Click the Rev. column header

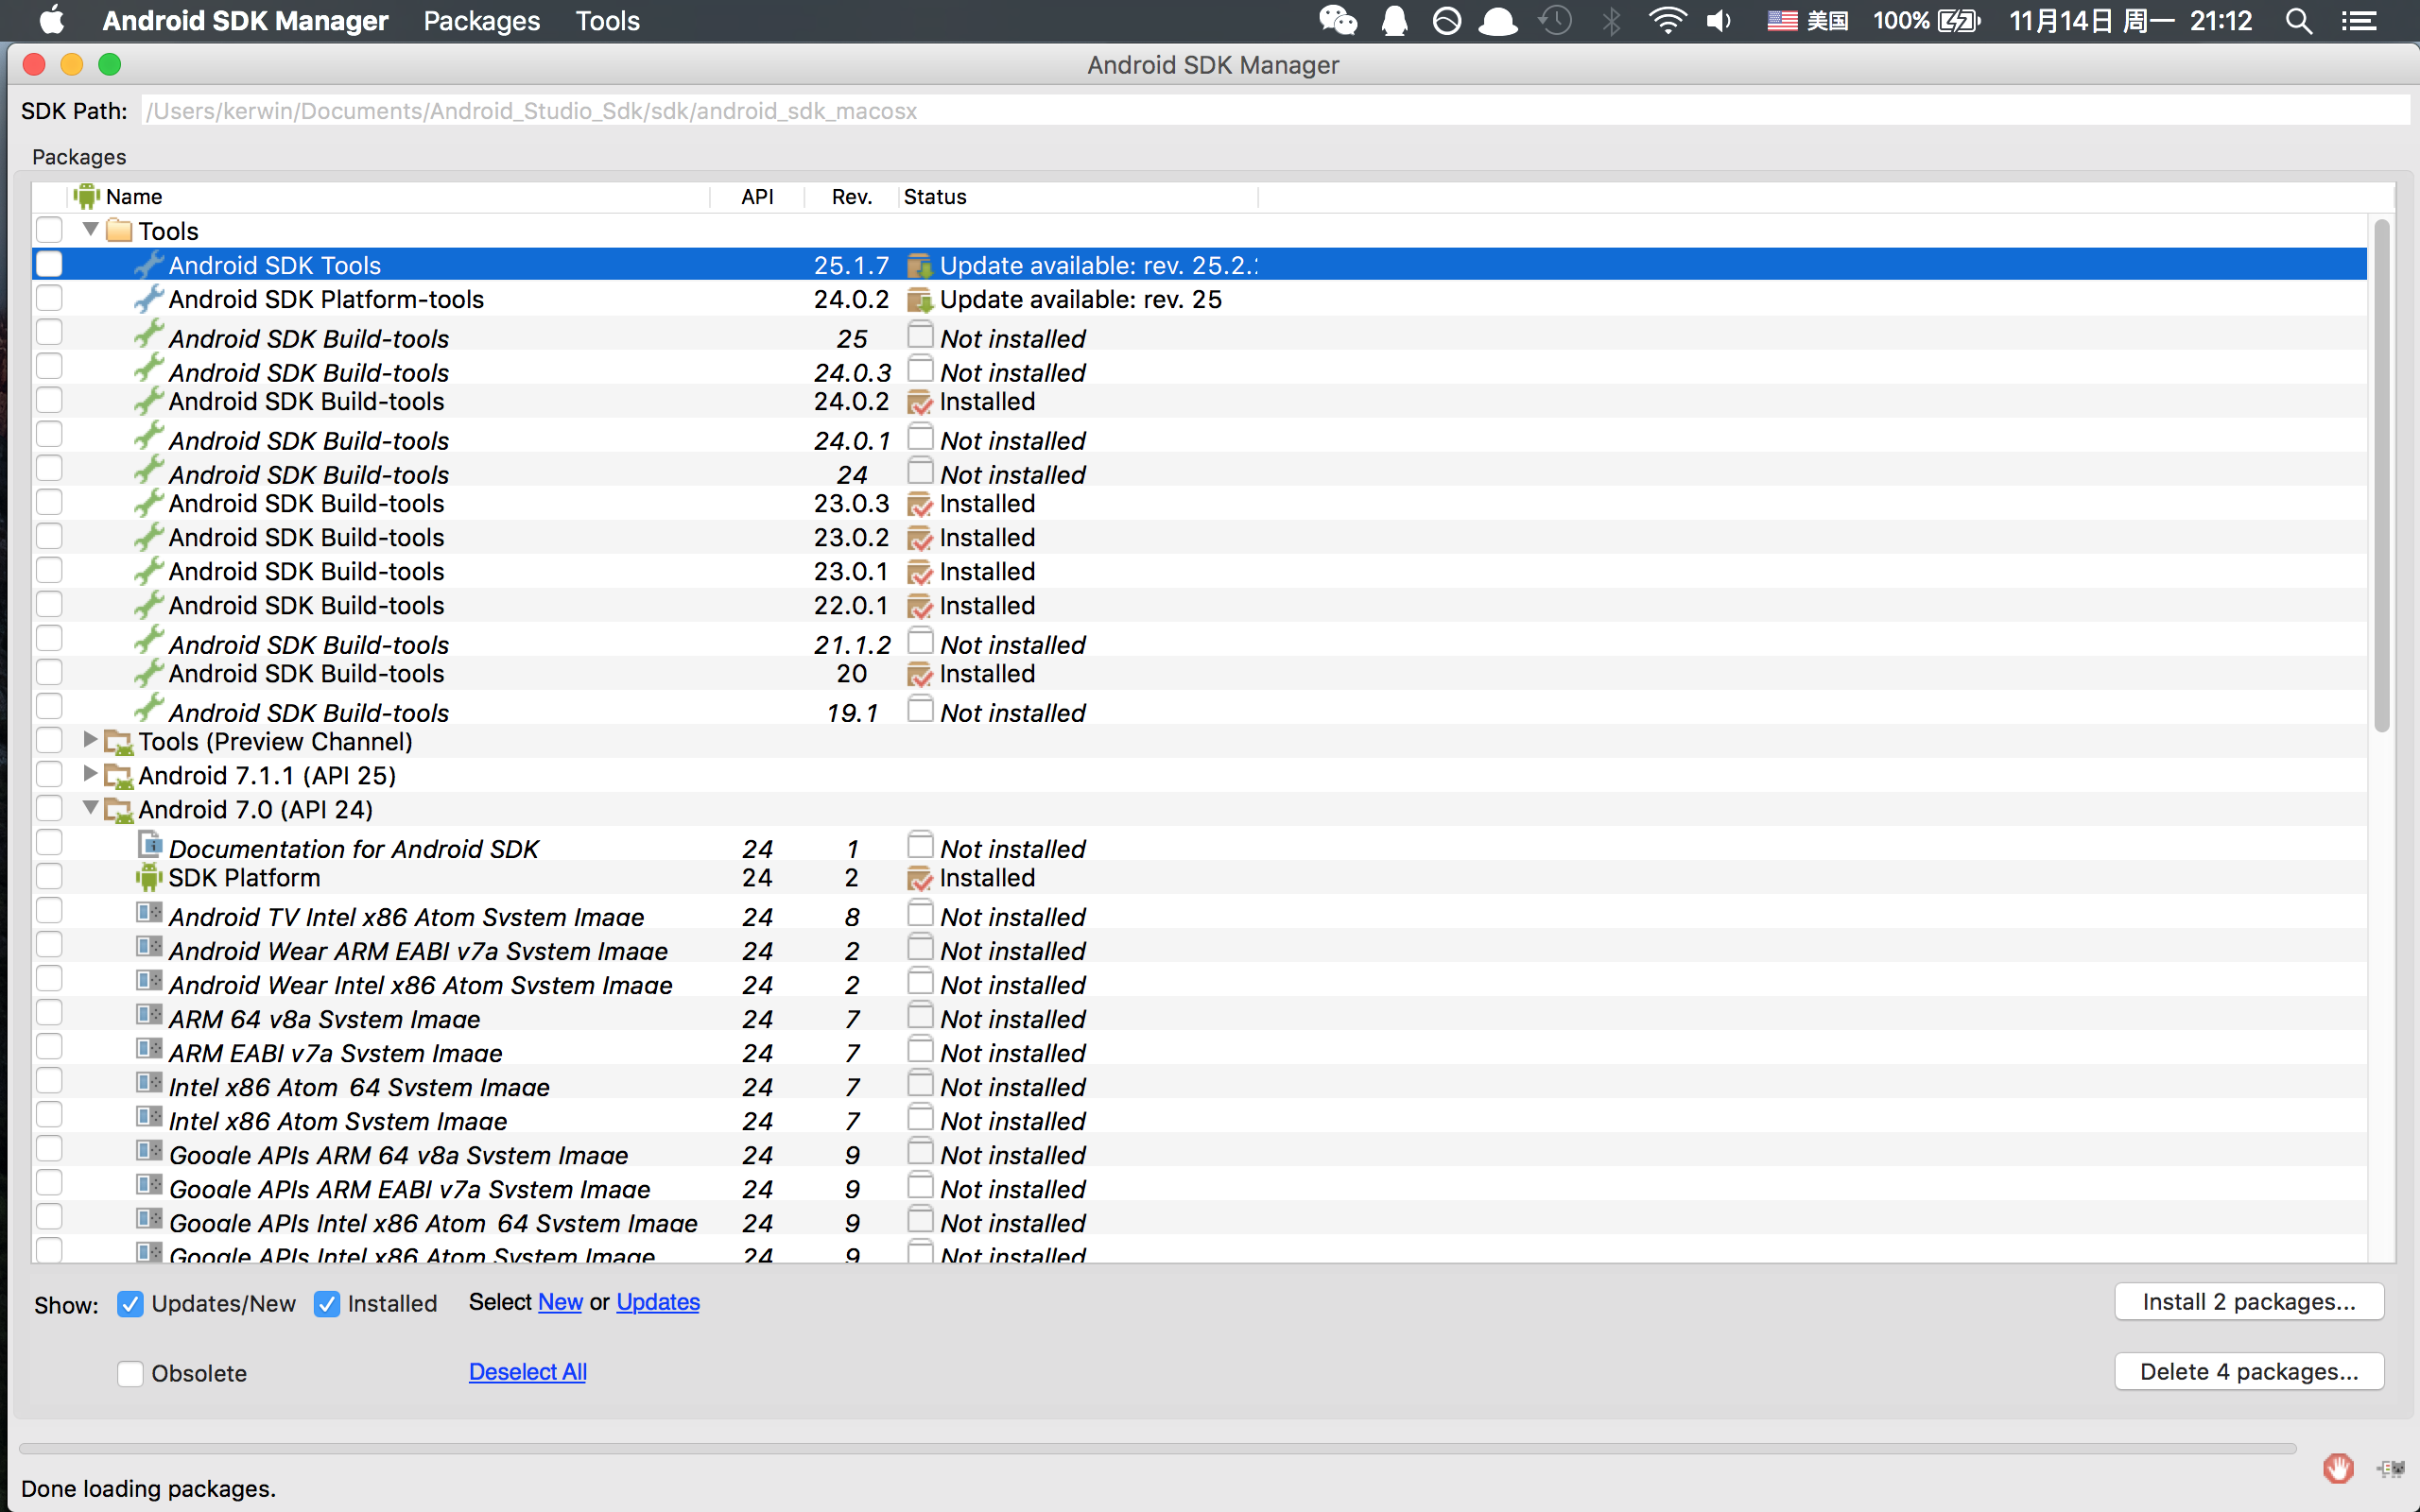click(851, 197)
